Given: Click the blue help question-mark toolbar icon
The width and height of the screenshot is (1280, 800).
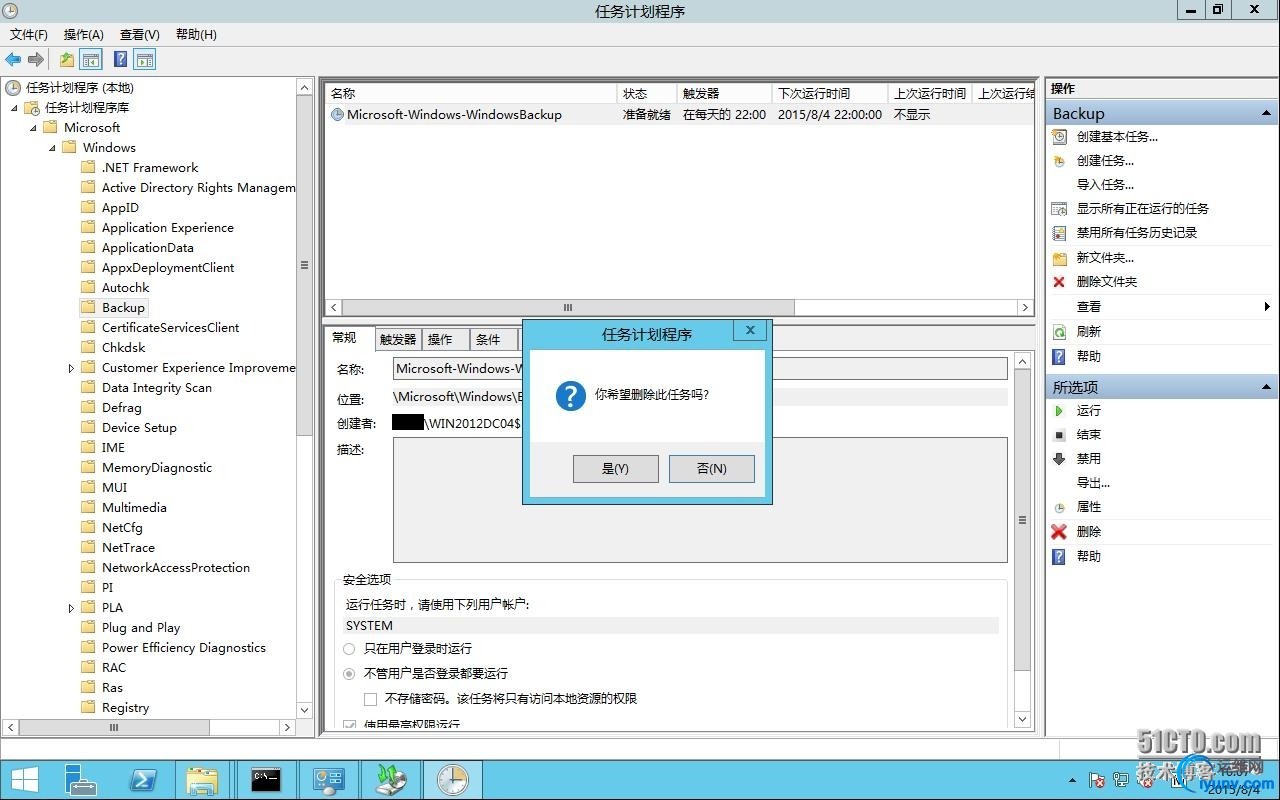Looking at the screenshot, I should pos(120,60).
